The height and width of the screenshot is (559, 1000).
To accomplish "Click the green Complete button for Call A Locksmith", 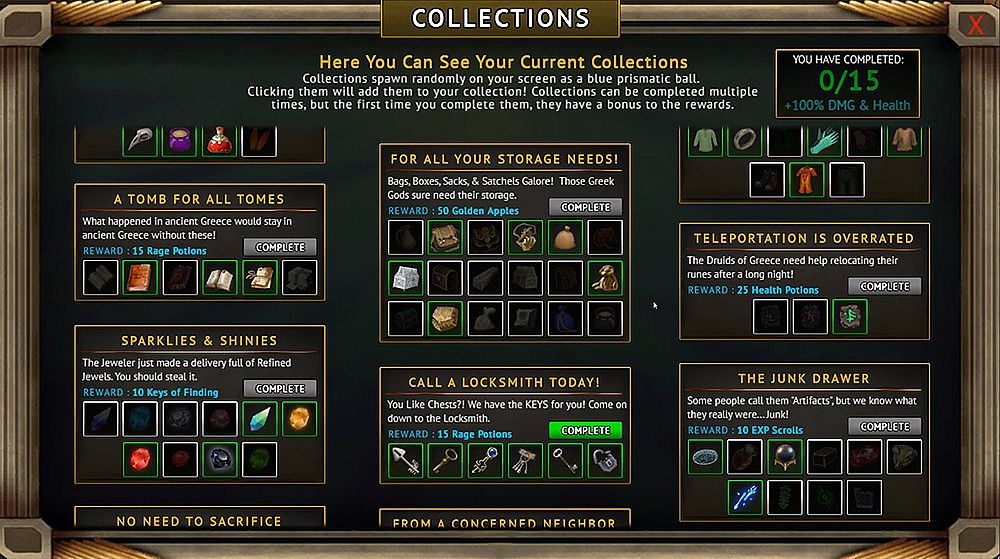I will 585,430.
